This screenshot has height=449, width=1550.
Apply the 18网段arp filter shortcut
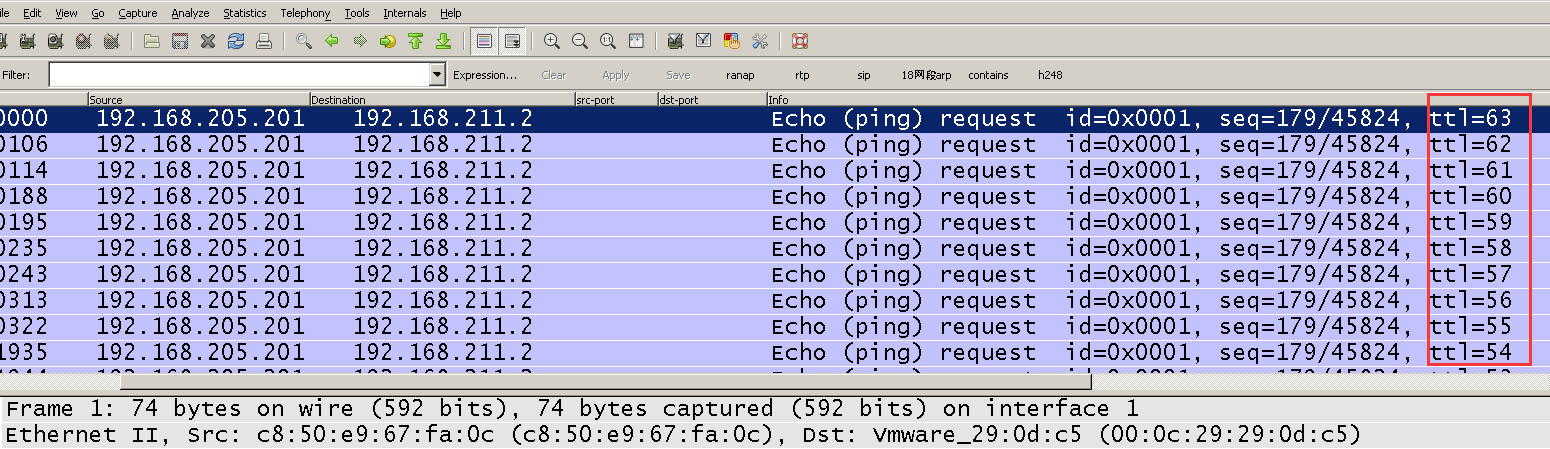tap(926, 75)
